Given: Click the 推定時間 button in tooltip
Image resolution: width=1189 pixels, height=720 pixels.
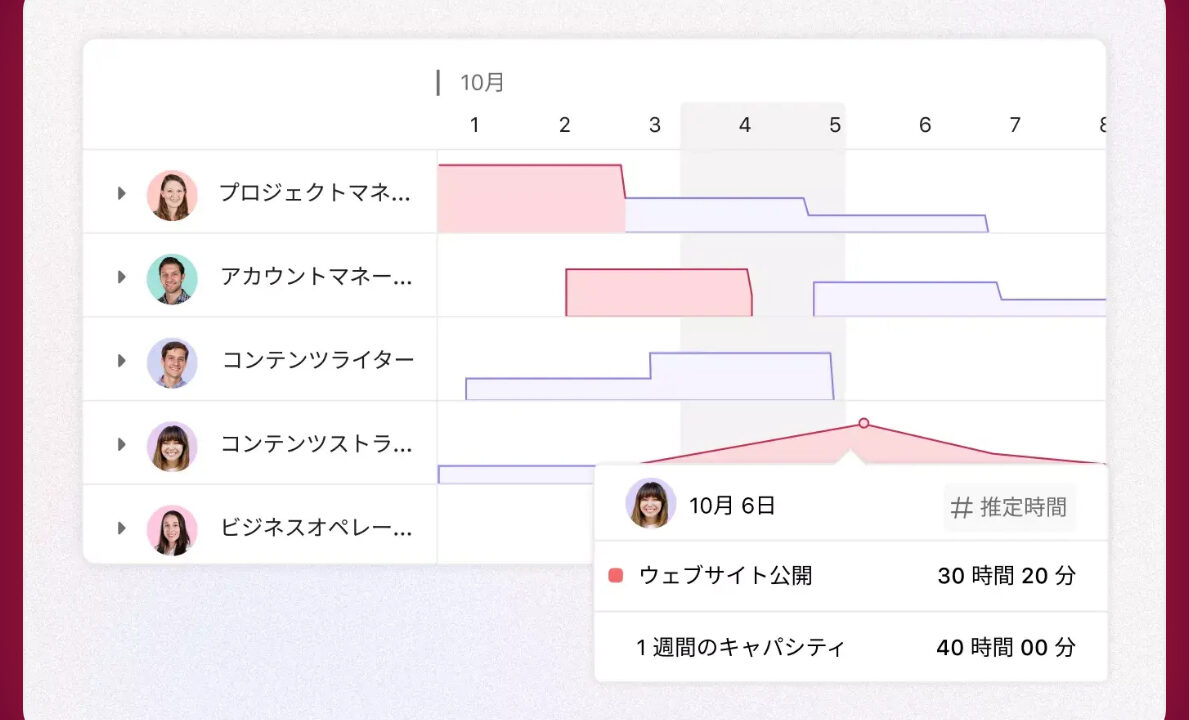Looking at the screenshot, I should pos(1010,508).
